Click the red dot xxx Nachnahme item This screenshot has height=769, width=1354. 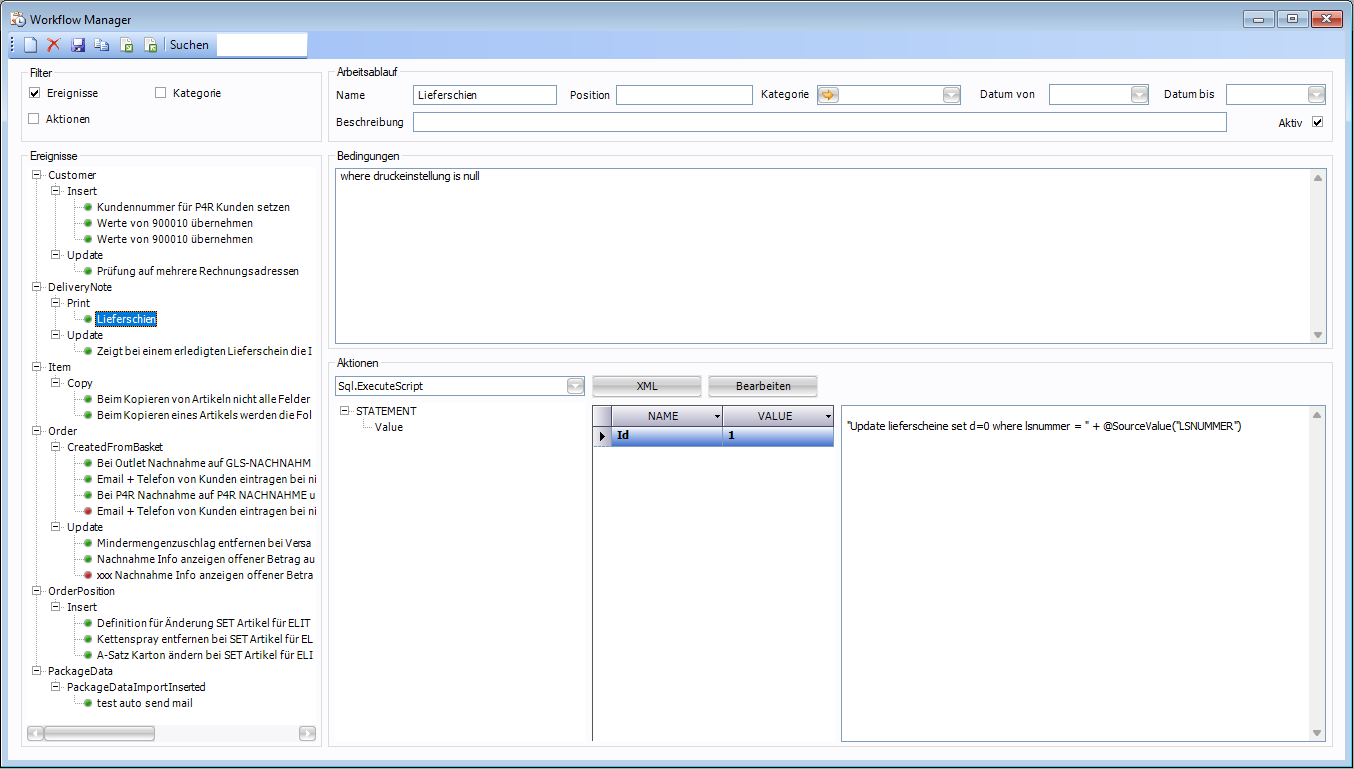(204, 575)
